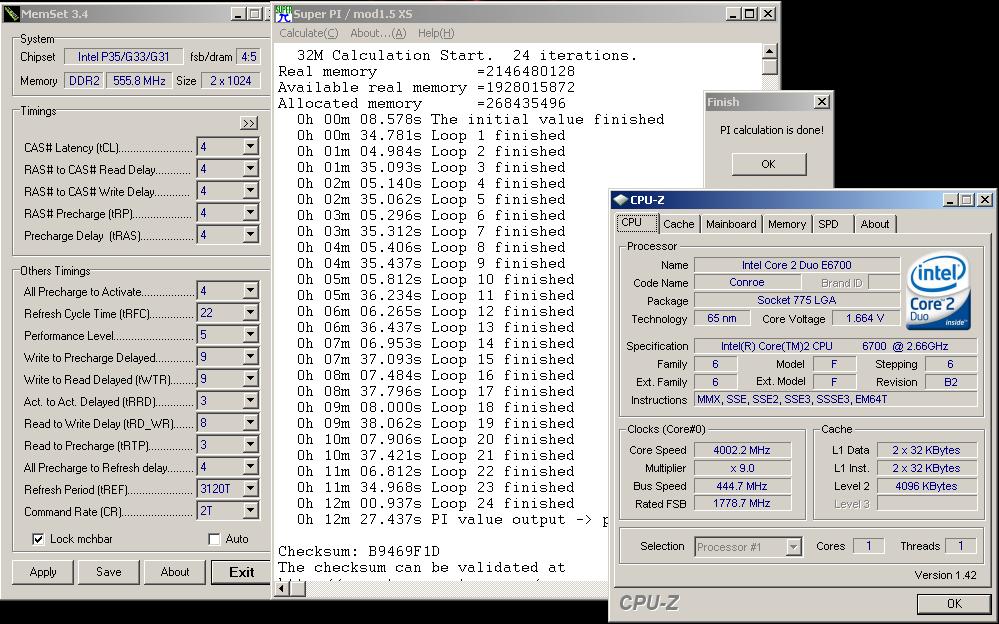Click the About button in MemSet
Viewport: 999px width, 624px height.
click(x=175, y=572)
